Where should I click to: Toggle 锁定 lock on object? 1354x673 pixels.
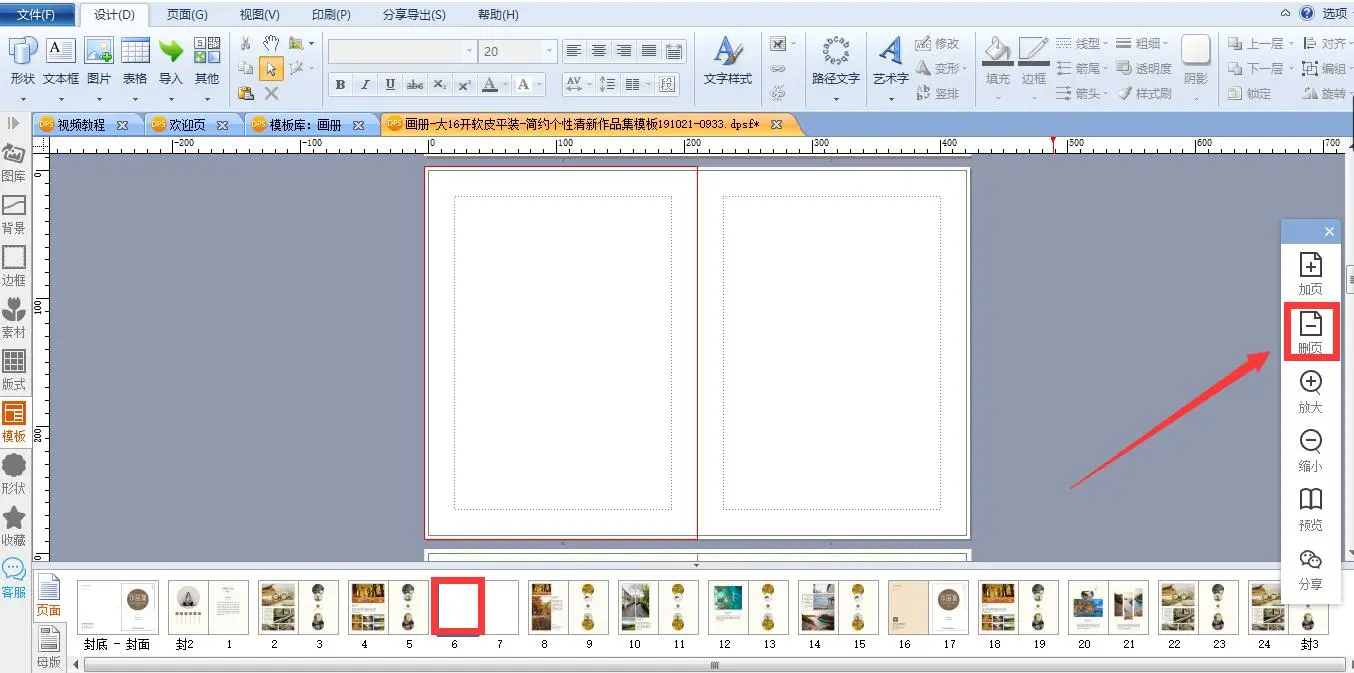click(1249, 93)
